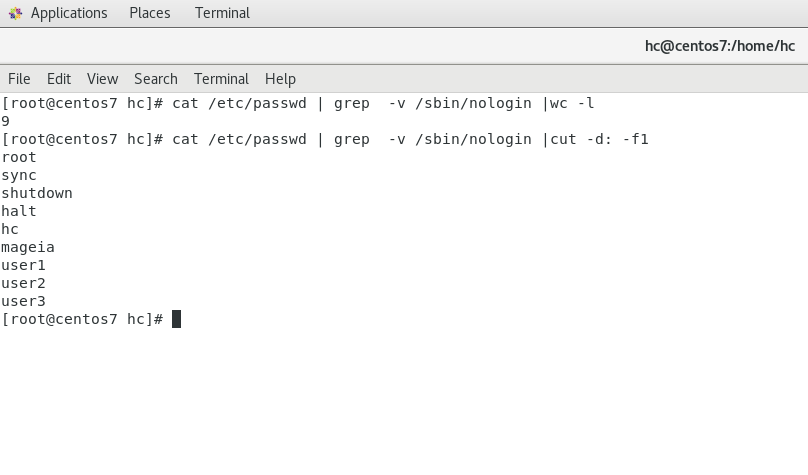Click the Applications menu icon
The image size is (808, 475).
pyautogui.click(x=15, y=13)
